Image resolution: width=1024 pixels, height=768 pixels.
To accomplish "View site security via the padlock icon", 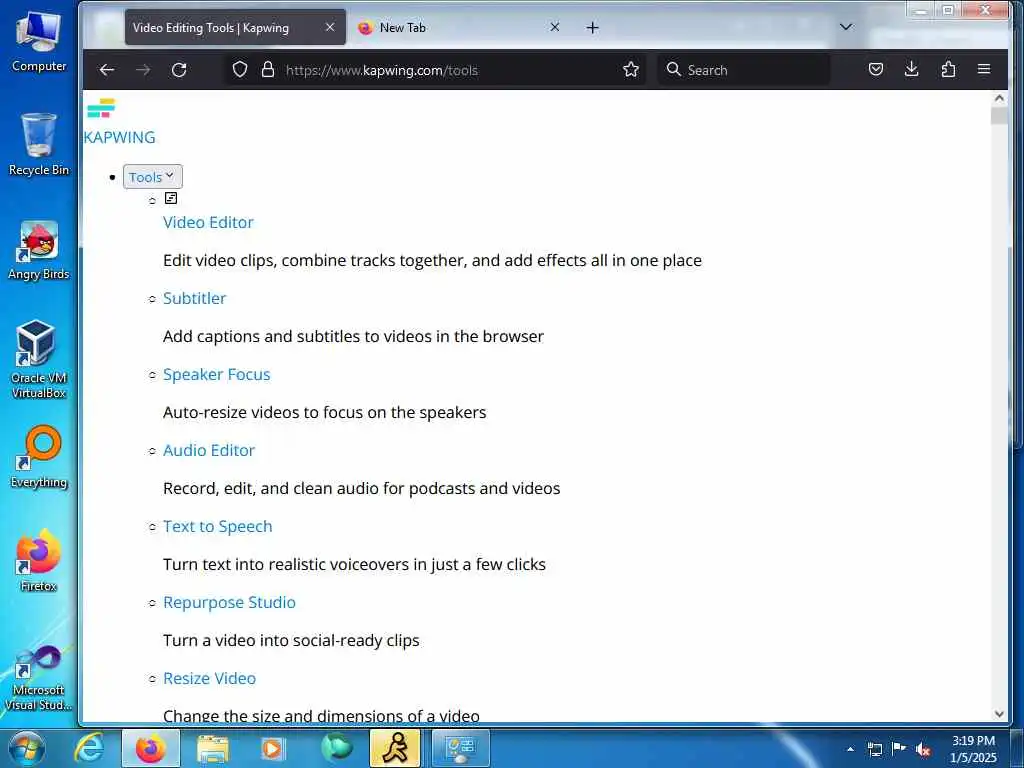I will (268, 69).
